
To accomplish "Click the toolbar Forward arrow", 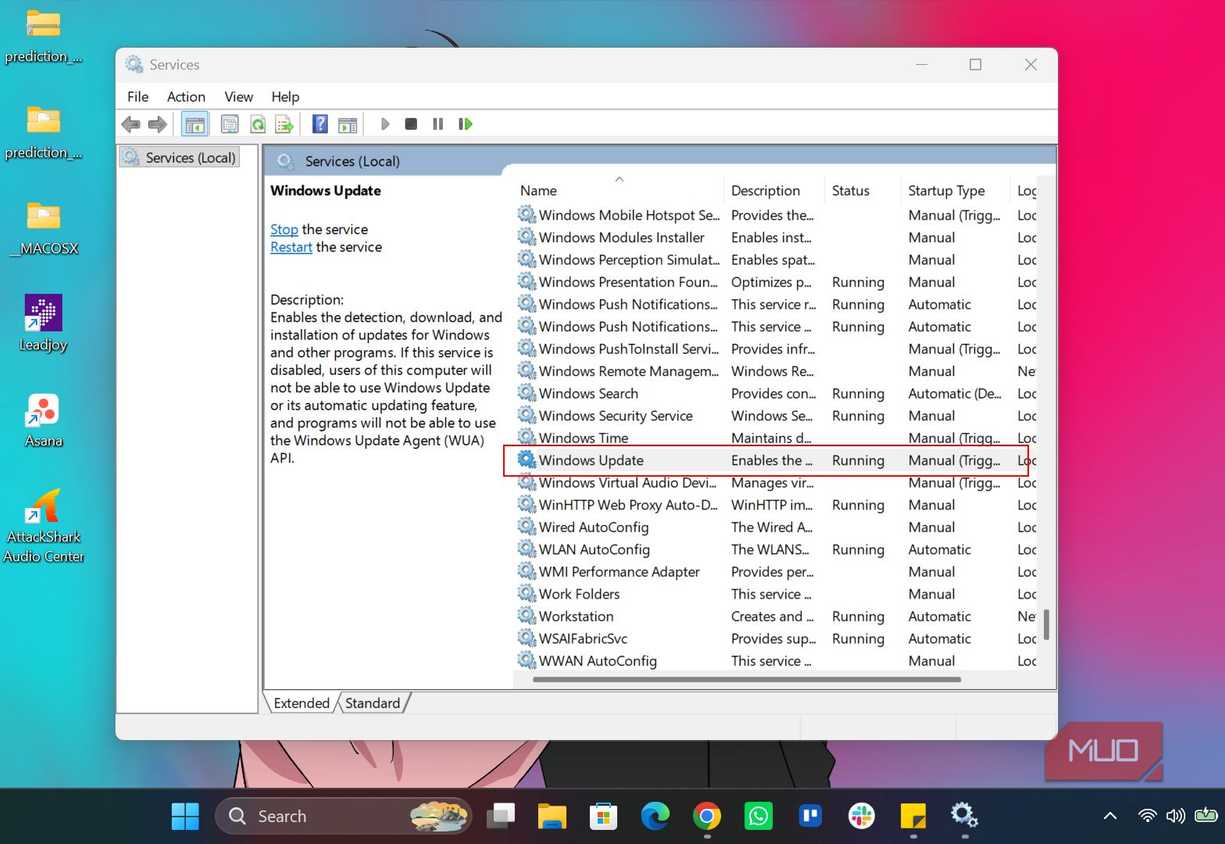I will click(x=157, y=124).
